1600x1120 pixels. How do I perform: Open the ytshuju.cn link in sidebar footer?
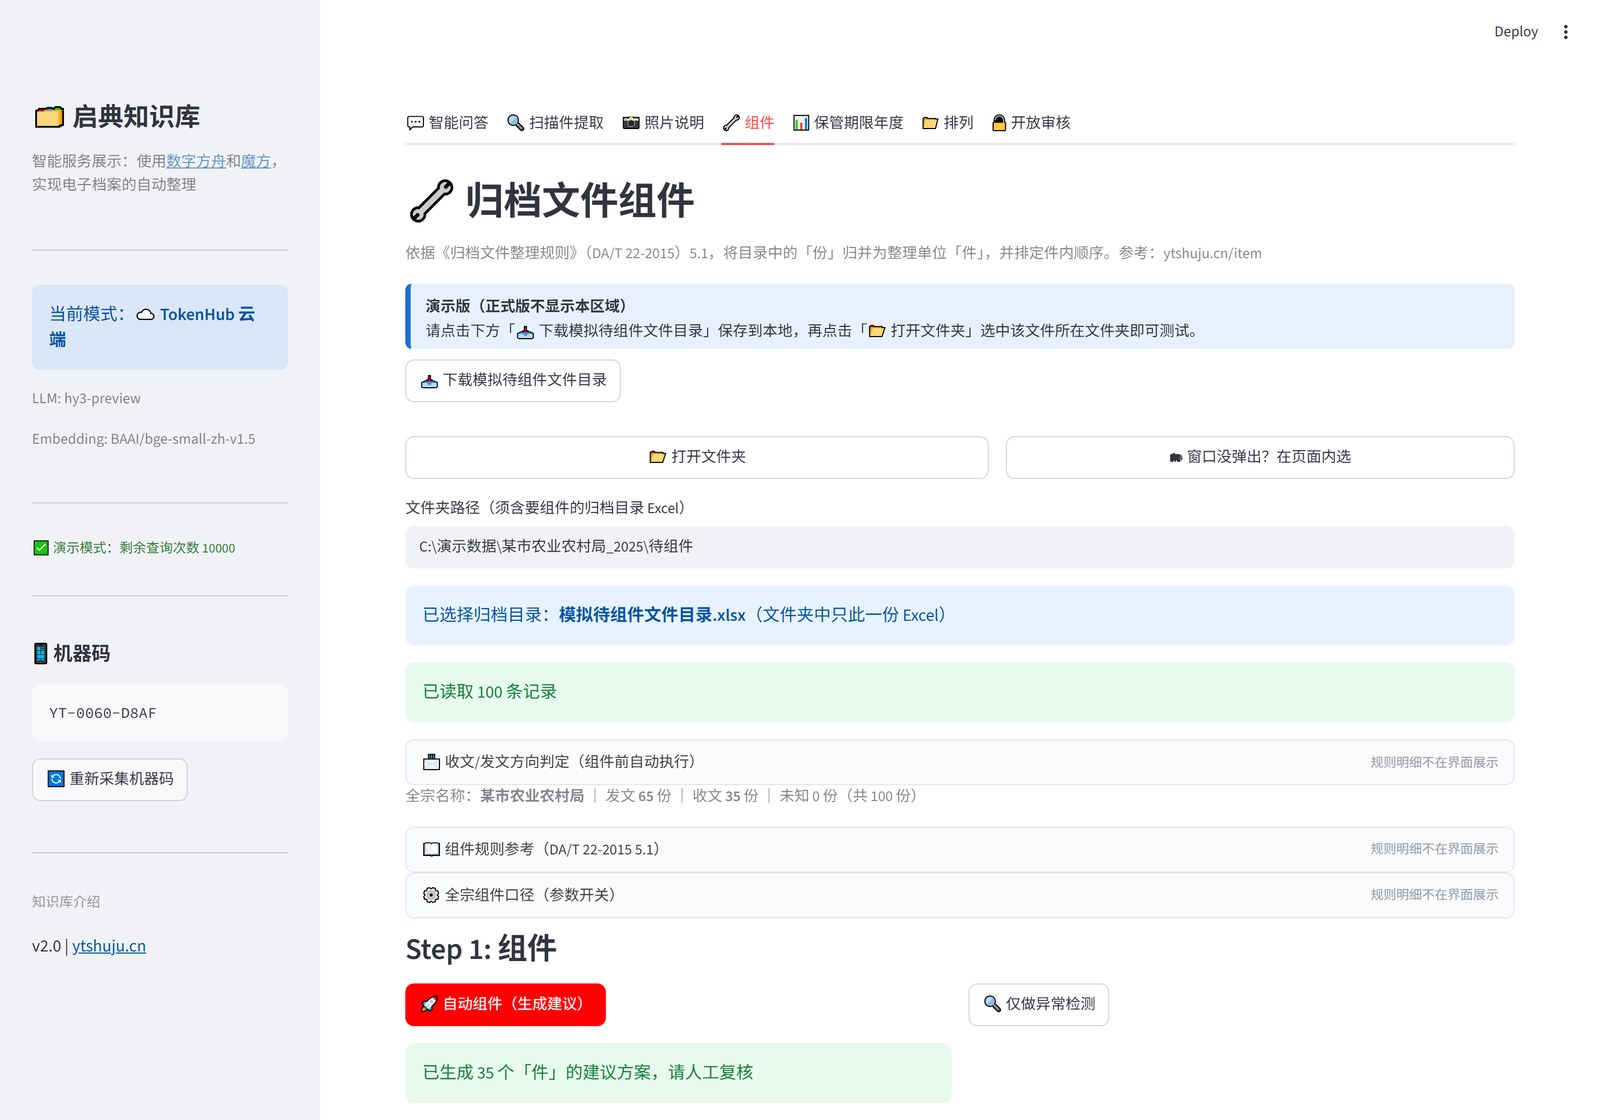coord(109,946)
